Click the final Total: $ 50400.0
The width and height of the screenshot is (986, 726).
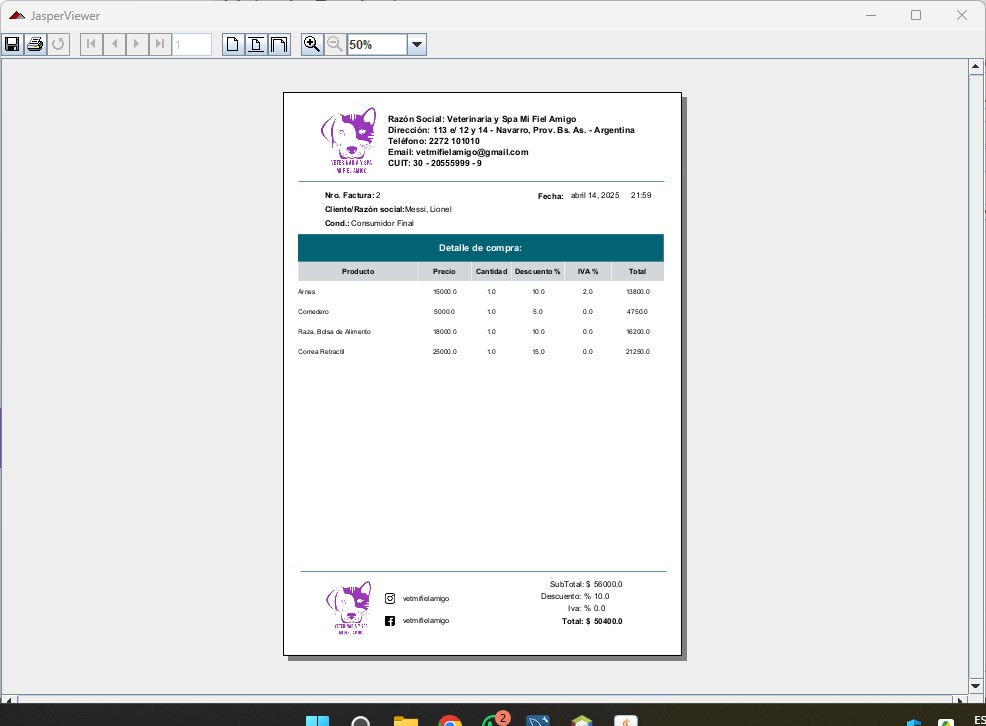(592, 622)
